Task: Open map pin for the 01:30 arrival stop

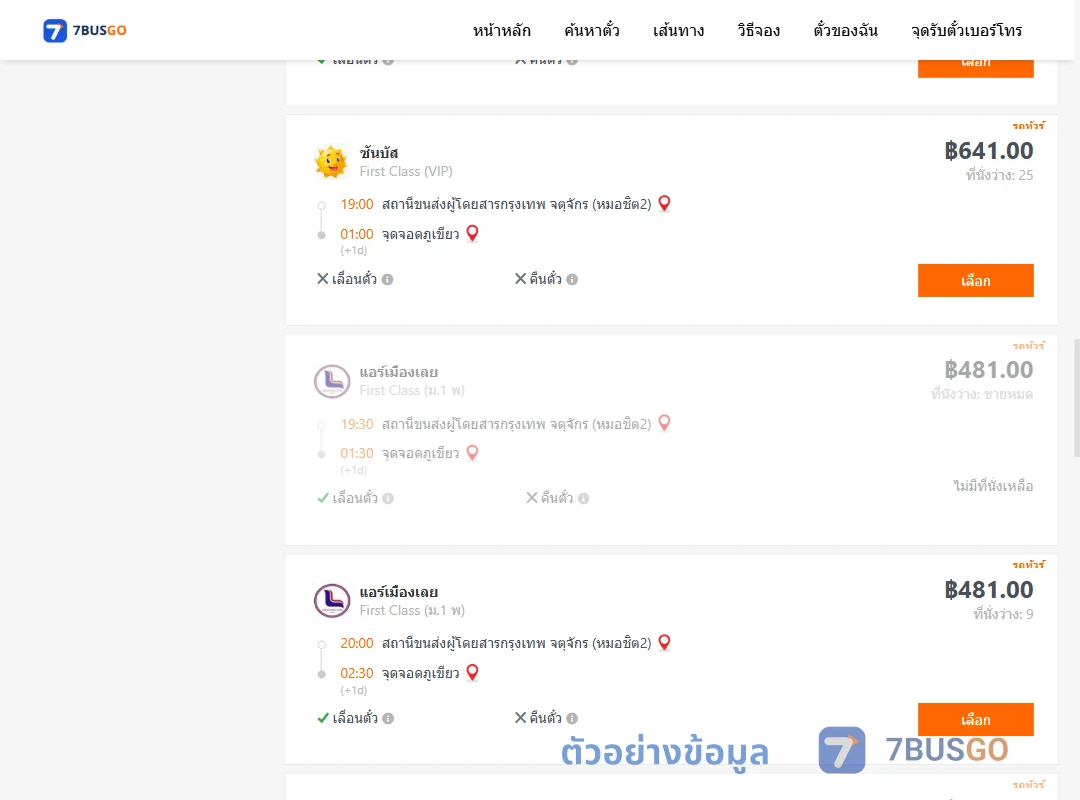Action: coord(472,453)
